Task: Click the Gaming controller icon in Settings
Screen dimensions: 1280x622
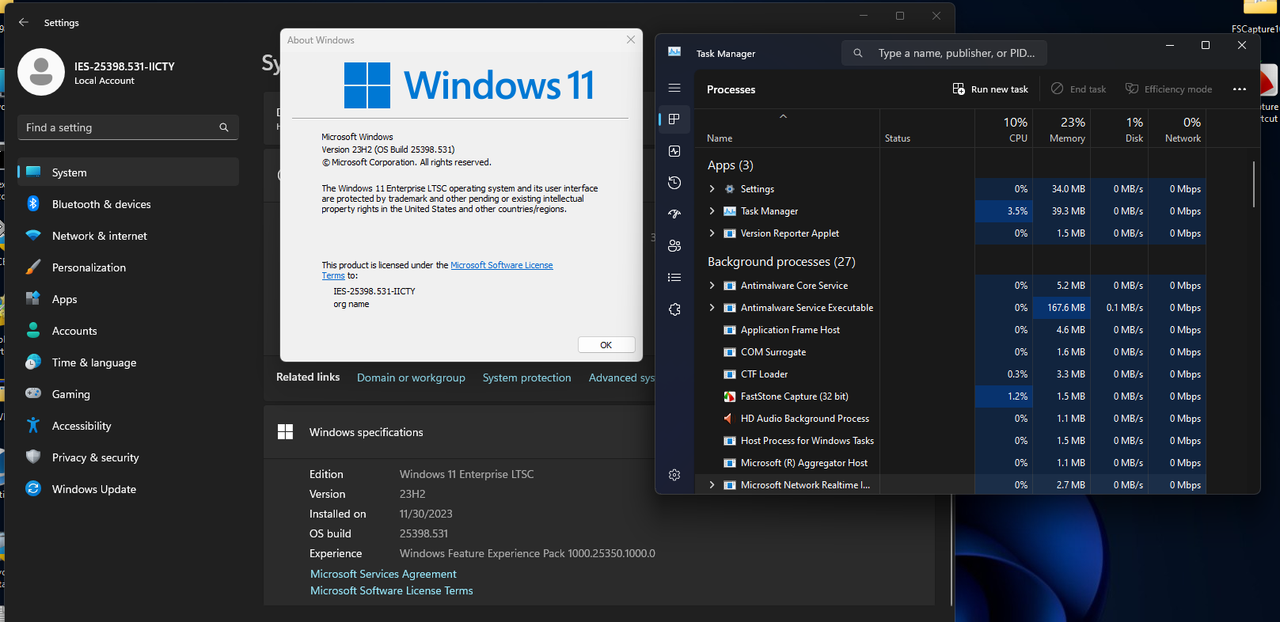Action: click(33, 394)
